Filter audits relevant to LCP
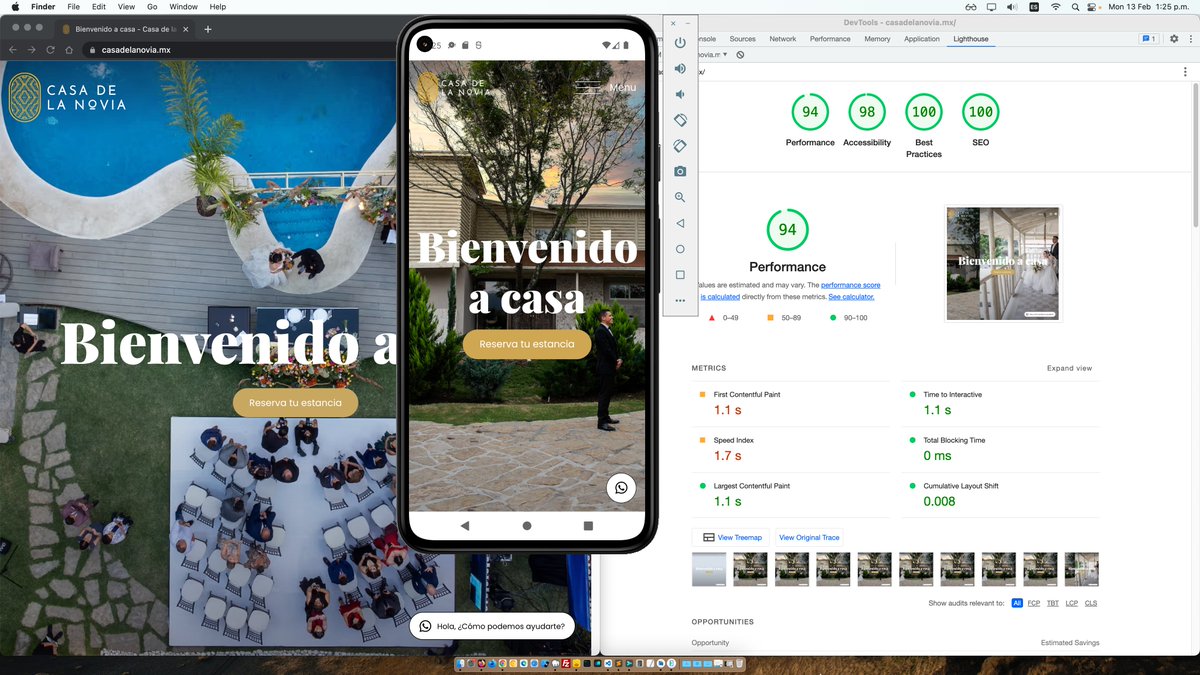This screenshot has height=675, width=1200. click(x=1072, y=603)
